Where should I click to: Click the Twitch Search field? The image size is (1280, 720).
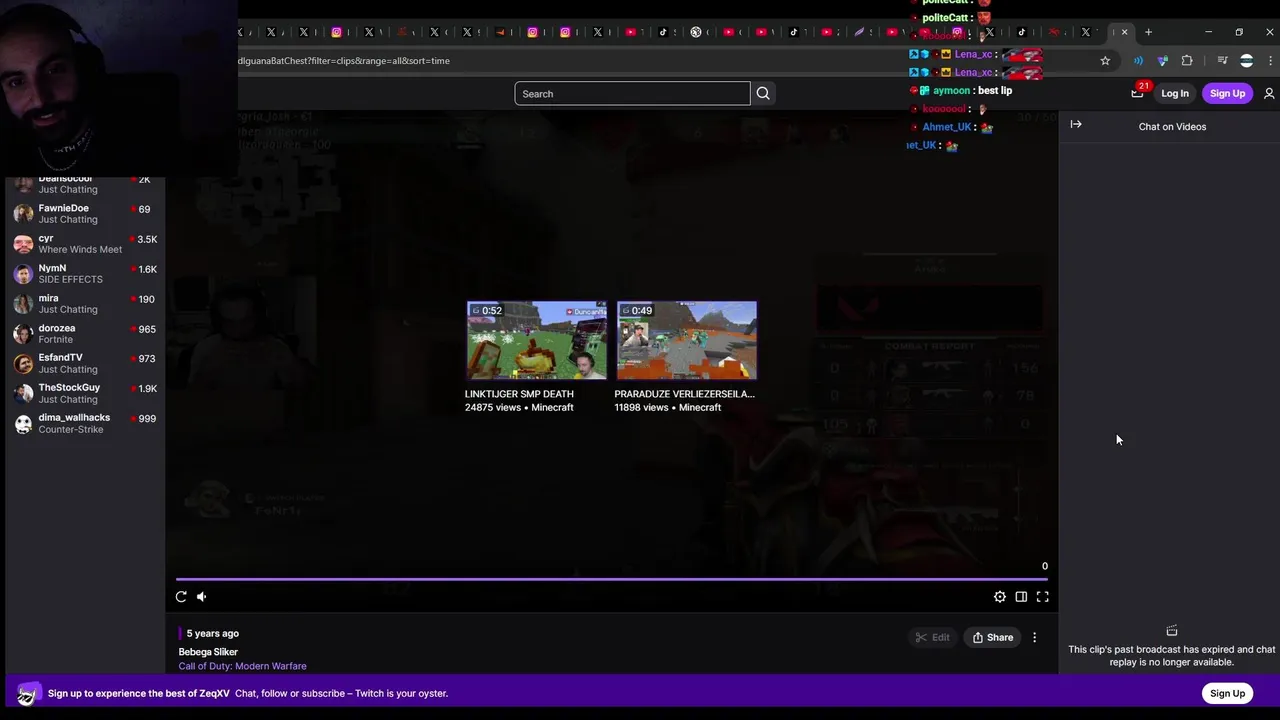pyautogui.click(x=632, y=94)
